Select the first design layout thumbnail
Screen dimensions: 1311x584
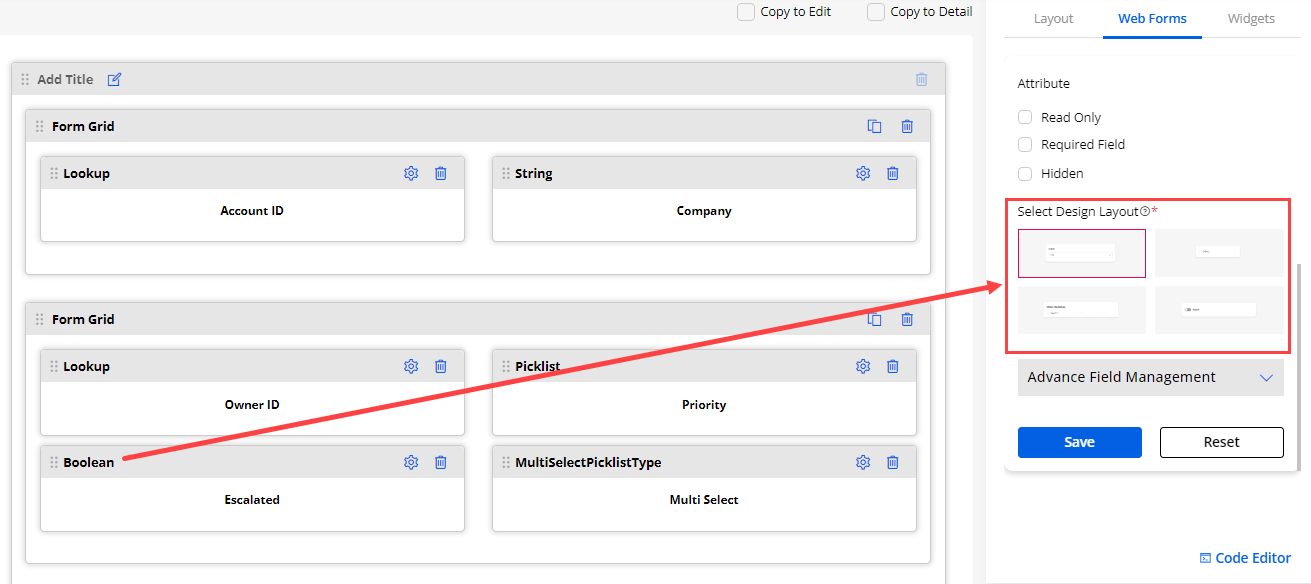point(1081,253)
